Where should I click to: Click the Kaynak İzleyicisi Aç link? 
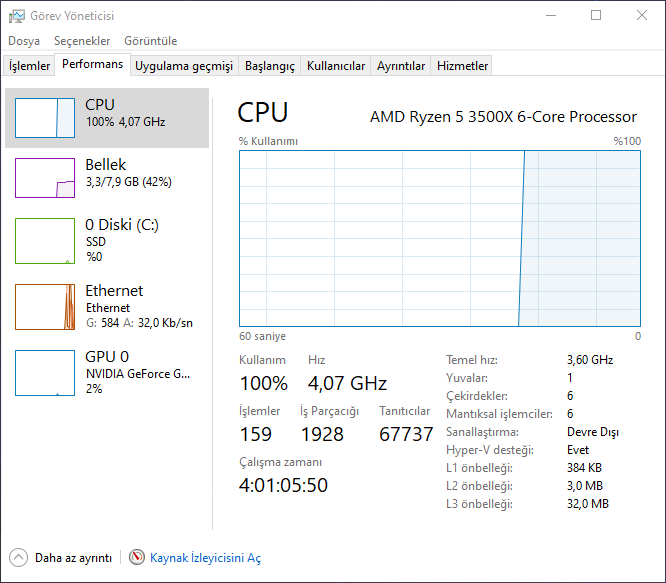click(205, 558)
